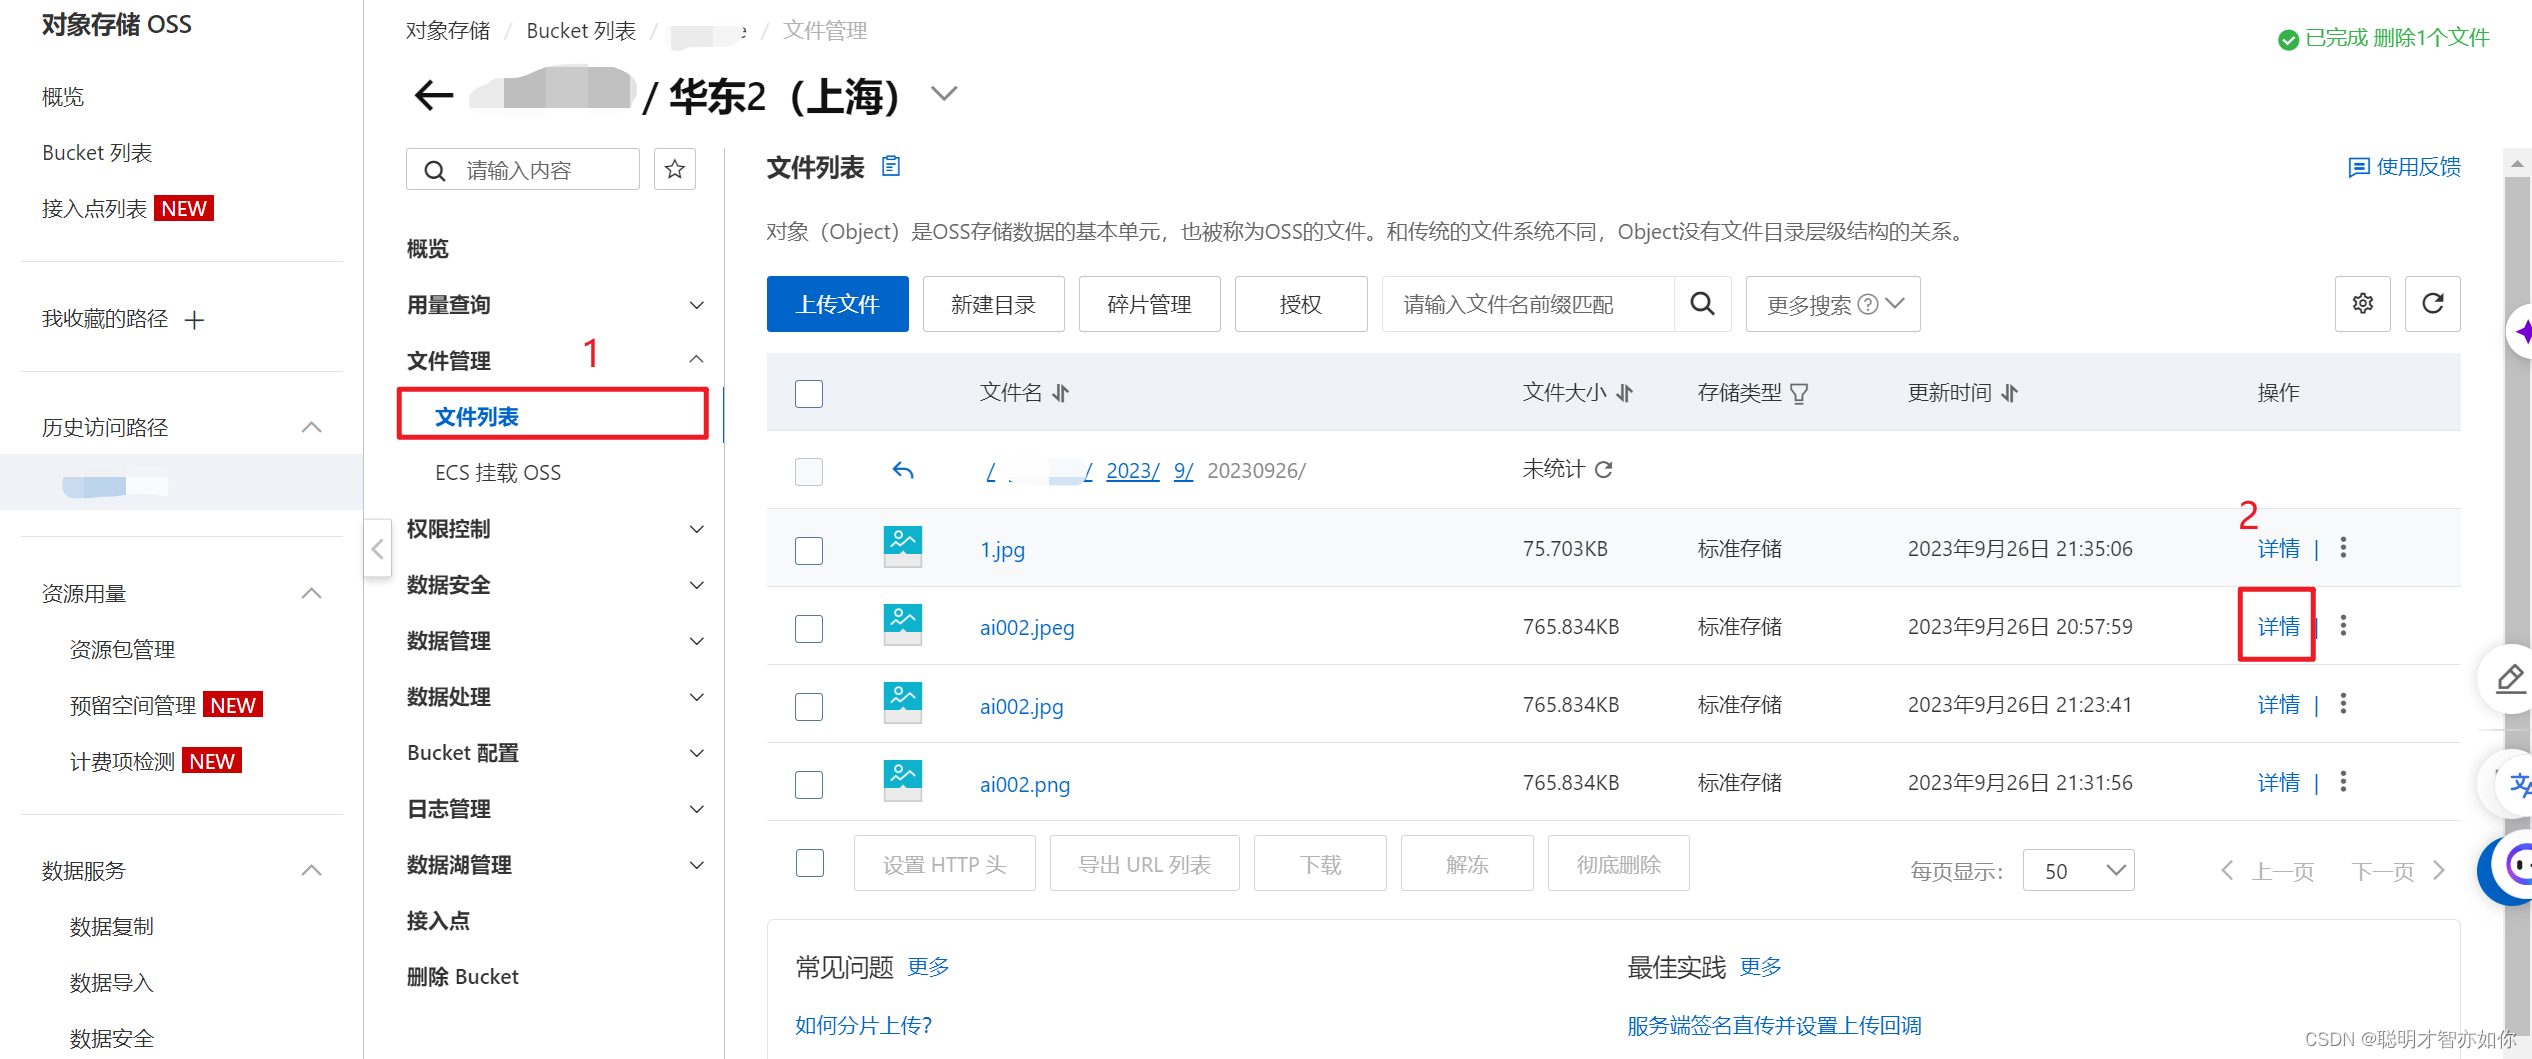This screenshot has width=2532, height=1059.
Task: Click the image thumbnail icon of 1.jpg
Action: 903,548
